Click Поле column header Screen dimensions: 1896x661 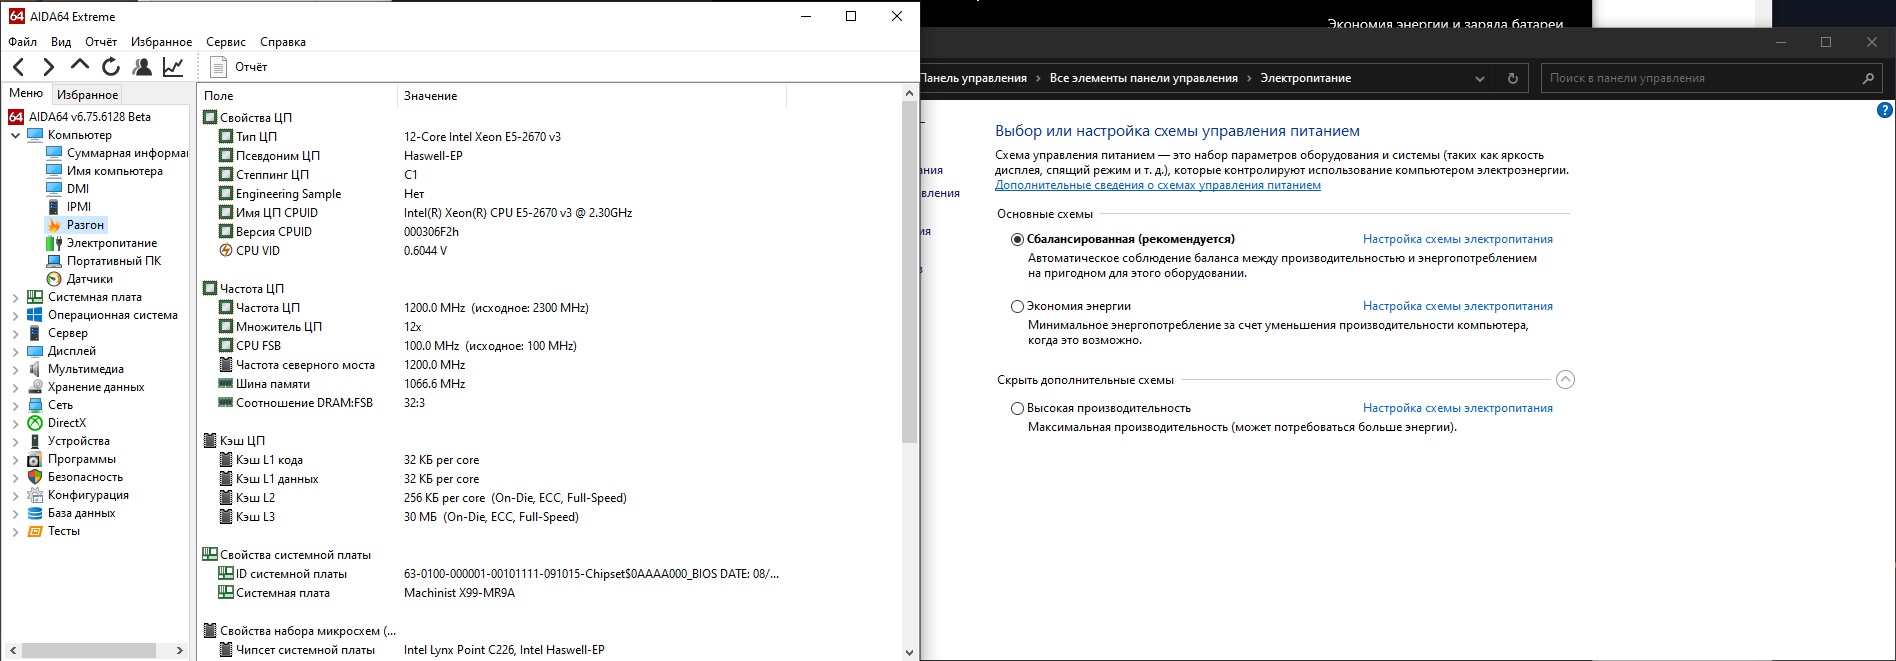click(x=297, y=96)
